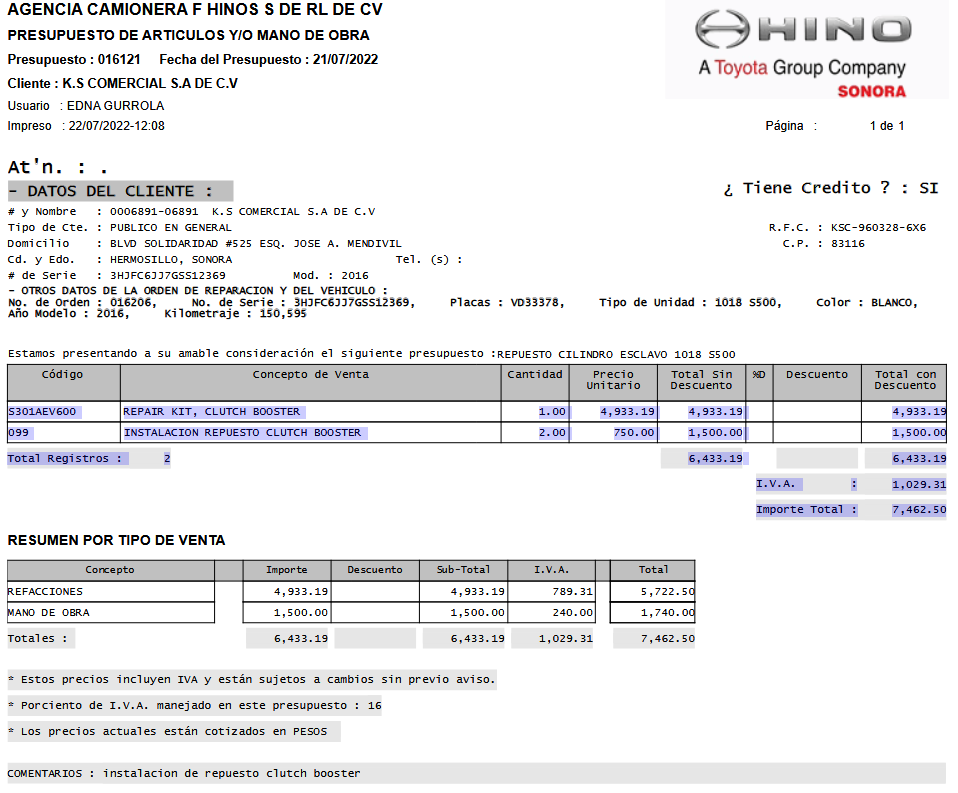Select the MANO DE OBRA row label
Image resolution: width=958 pixels, height=793 pixels.
point(47,612)
